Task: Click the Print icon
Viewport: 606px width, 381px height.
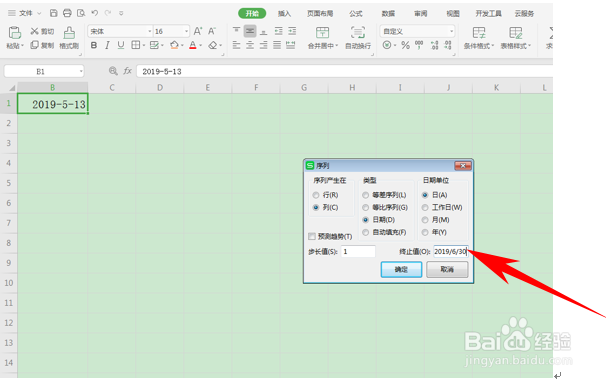Action: (x=67, y=13)
